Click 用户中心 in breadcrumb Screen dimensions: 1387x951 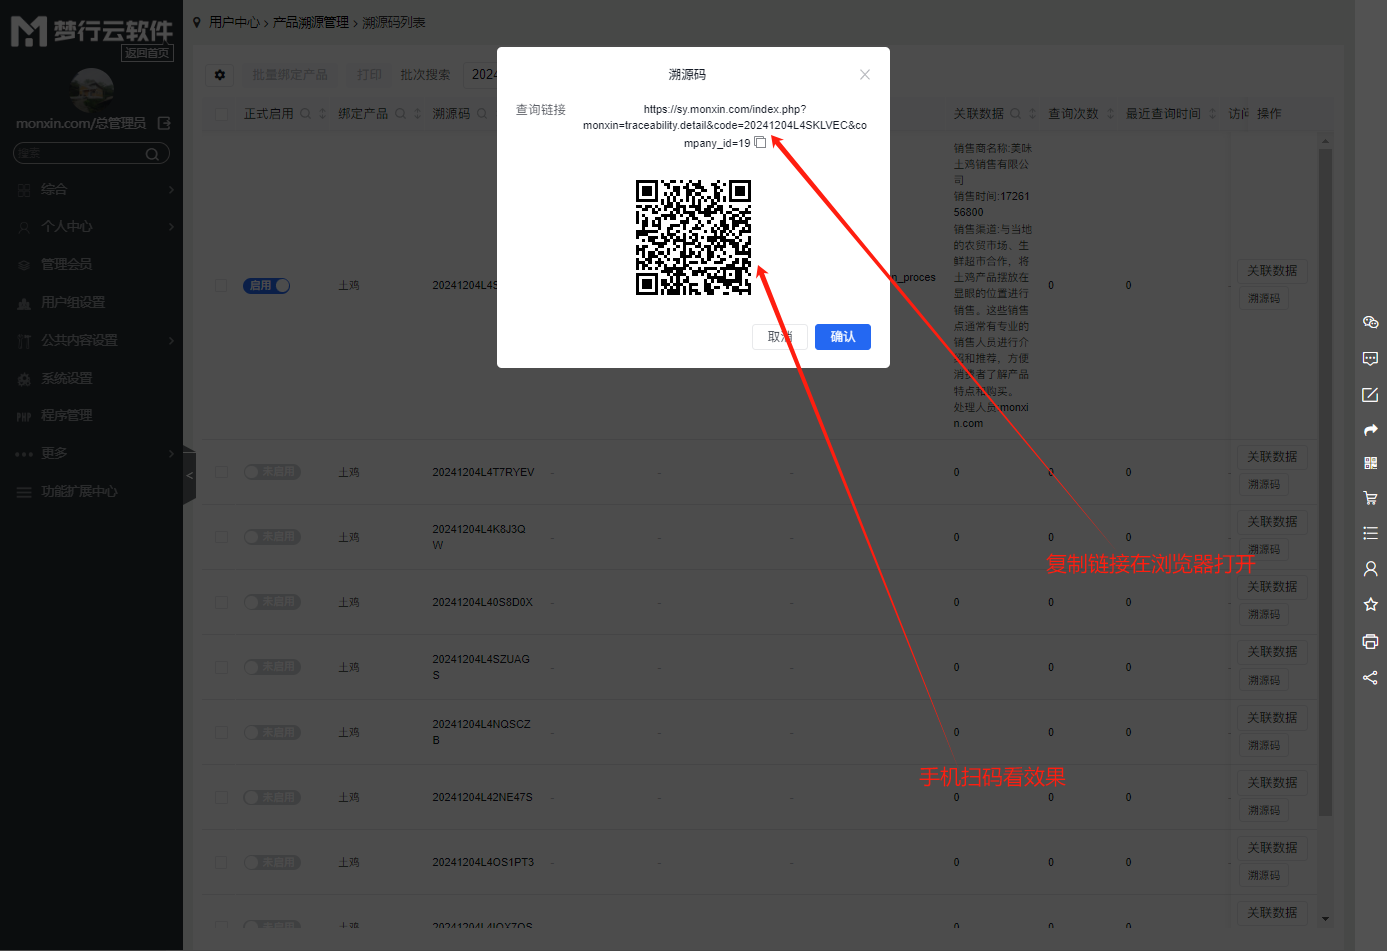click(234, 22)
